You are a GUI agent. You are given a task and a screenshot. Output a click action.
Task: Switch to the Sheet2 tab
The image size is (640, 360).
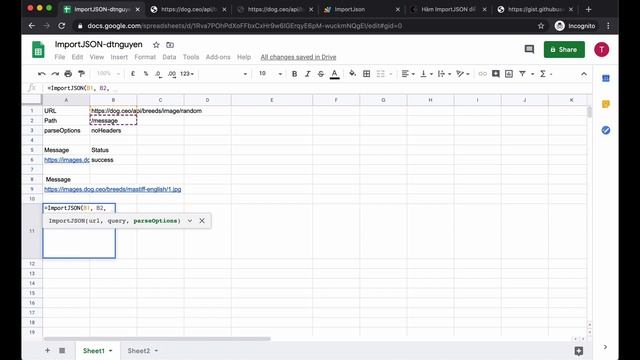click(x=139, y=351)
